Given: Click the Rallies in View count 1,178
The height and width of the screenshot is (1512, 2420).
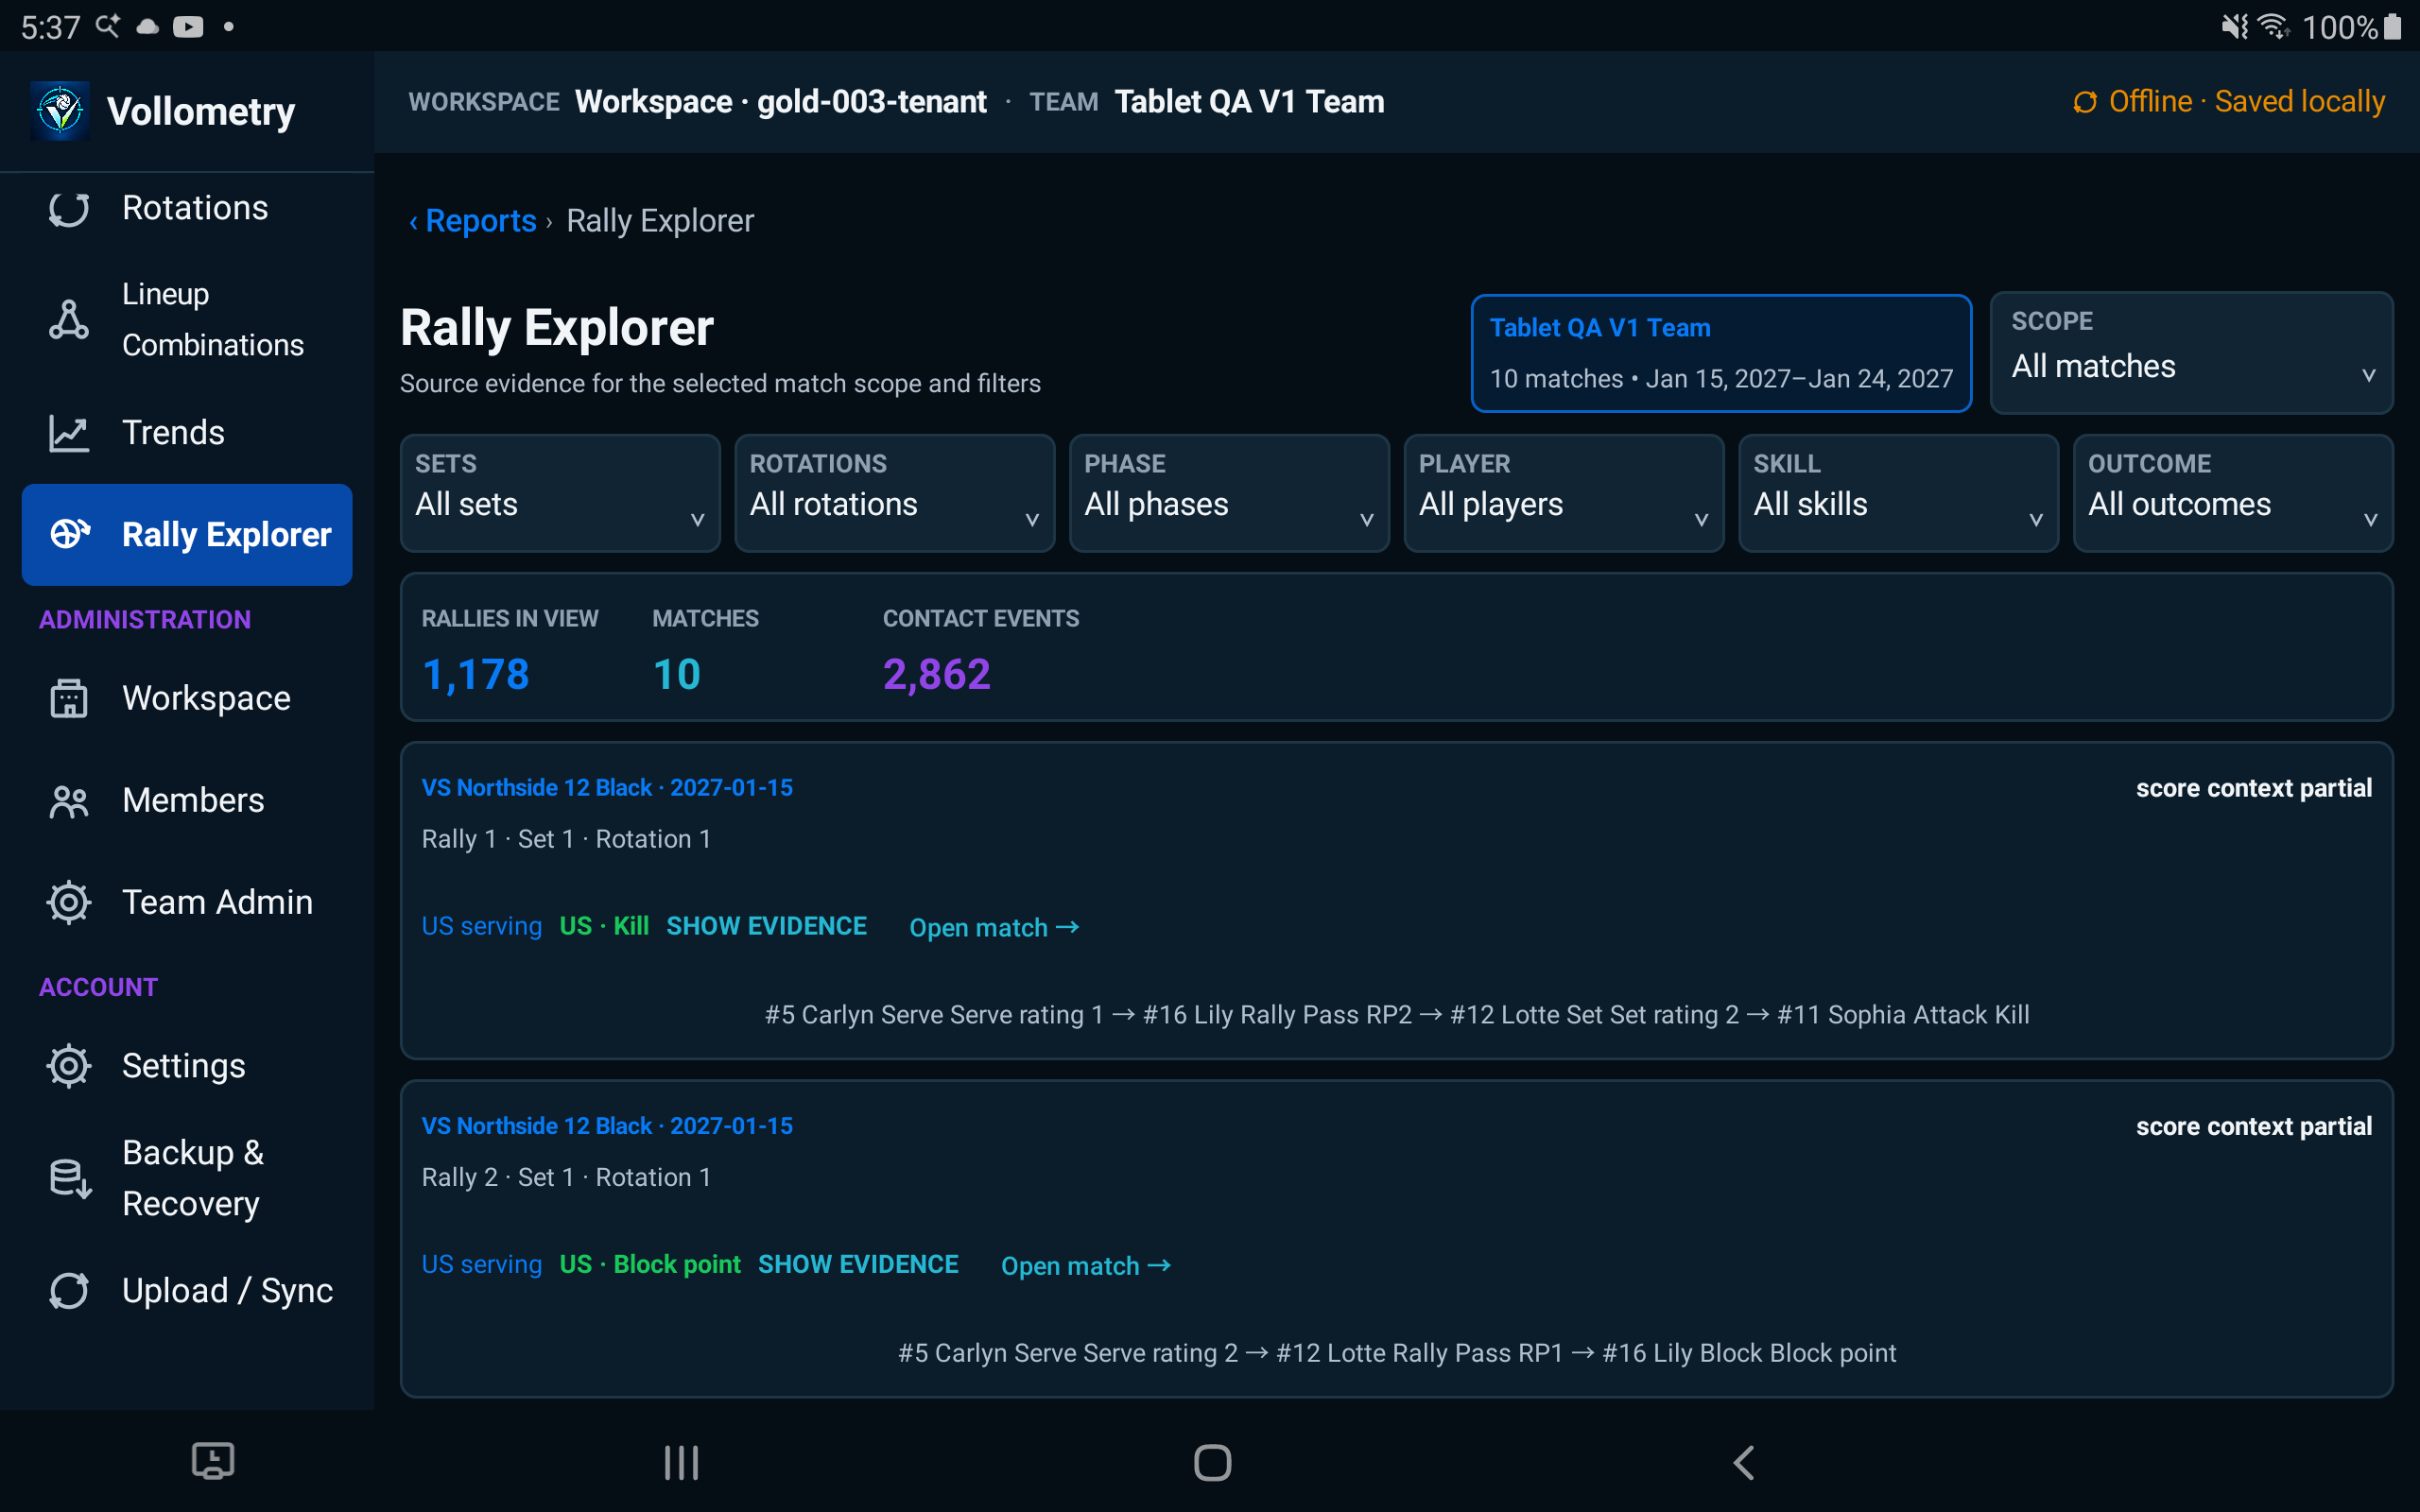Looking at the screenshot, I should click(x=475, y=675).
